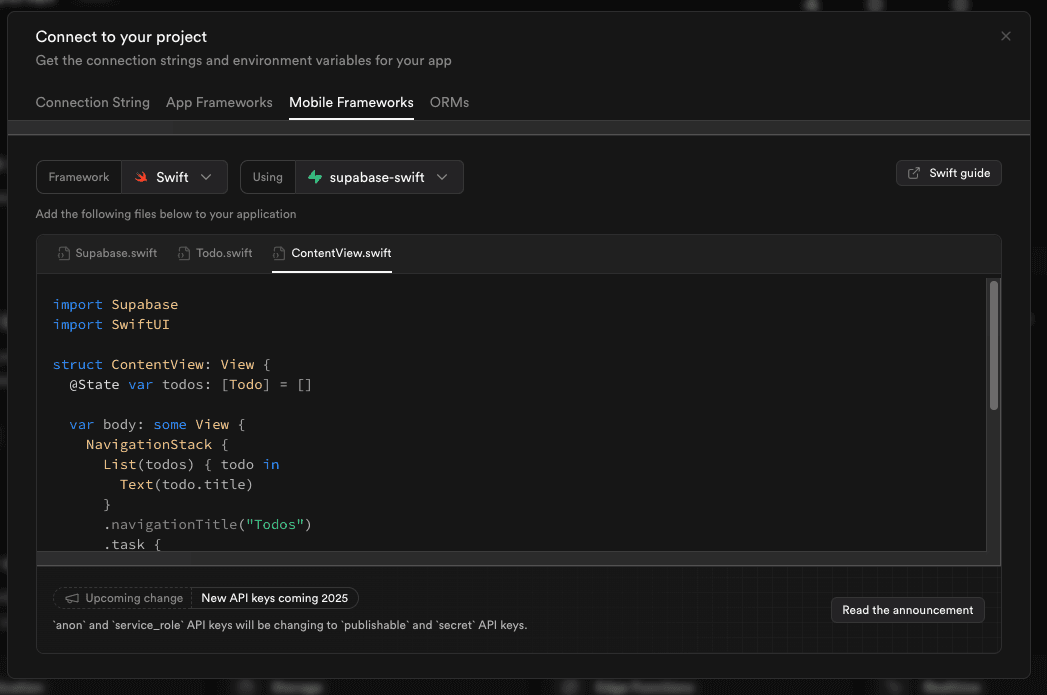Close the Connect to your project dialog
The image size is (1047, 695).
[1005, 36]
